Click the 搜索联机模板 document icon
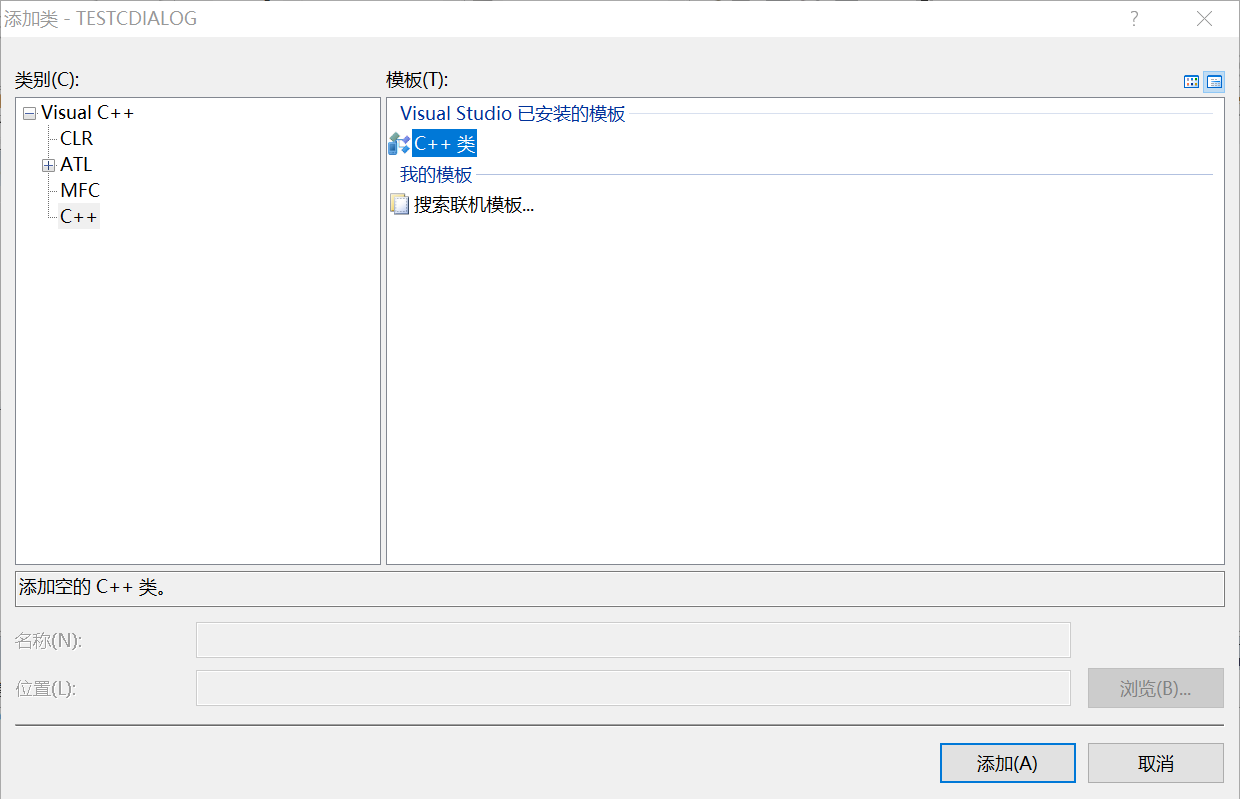 click(x=399, y=205)
